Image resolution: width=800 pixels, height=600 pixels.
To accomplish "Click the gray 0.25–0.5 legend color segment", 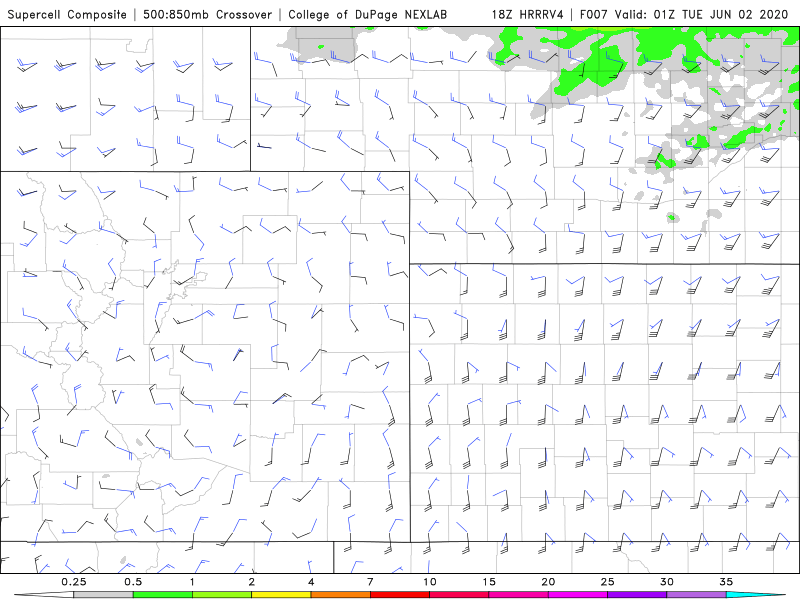I will pyautogui.click(x=103, y=595).
